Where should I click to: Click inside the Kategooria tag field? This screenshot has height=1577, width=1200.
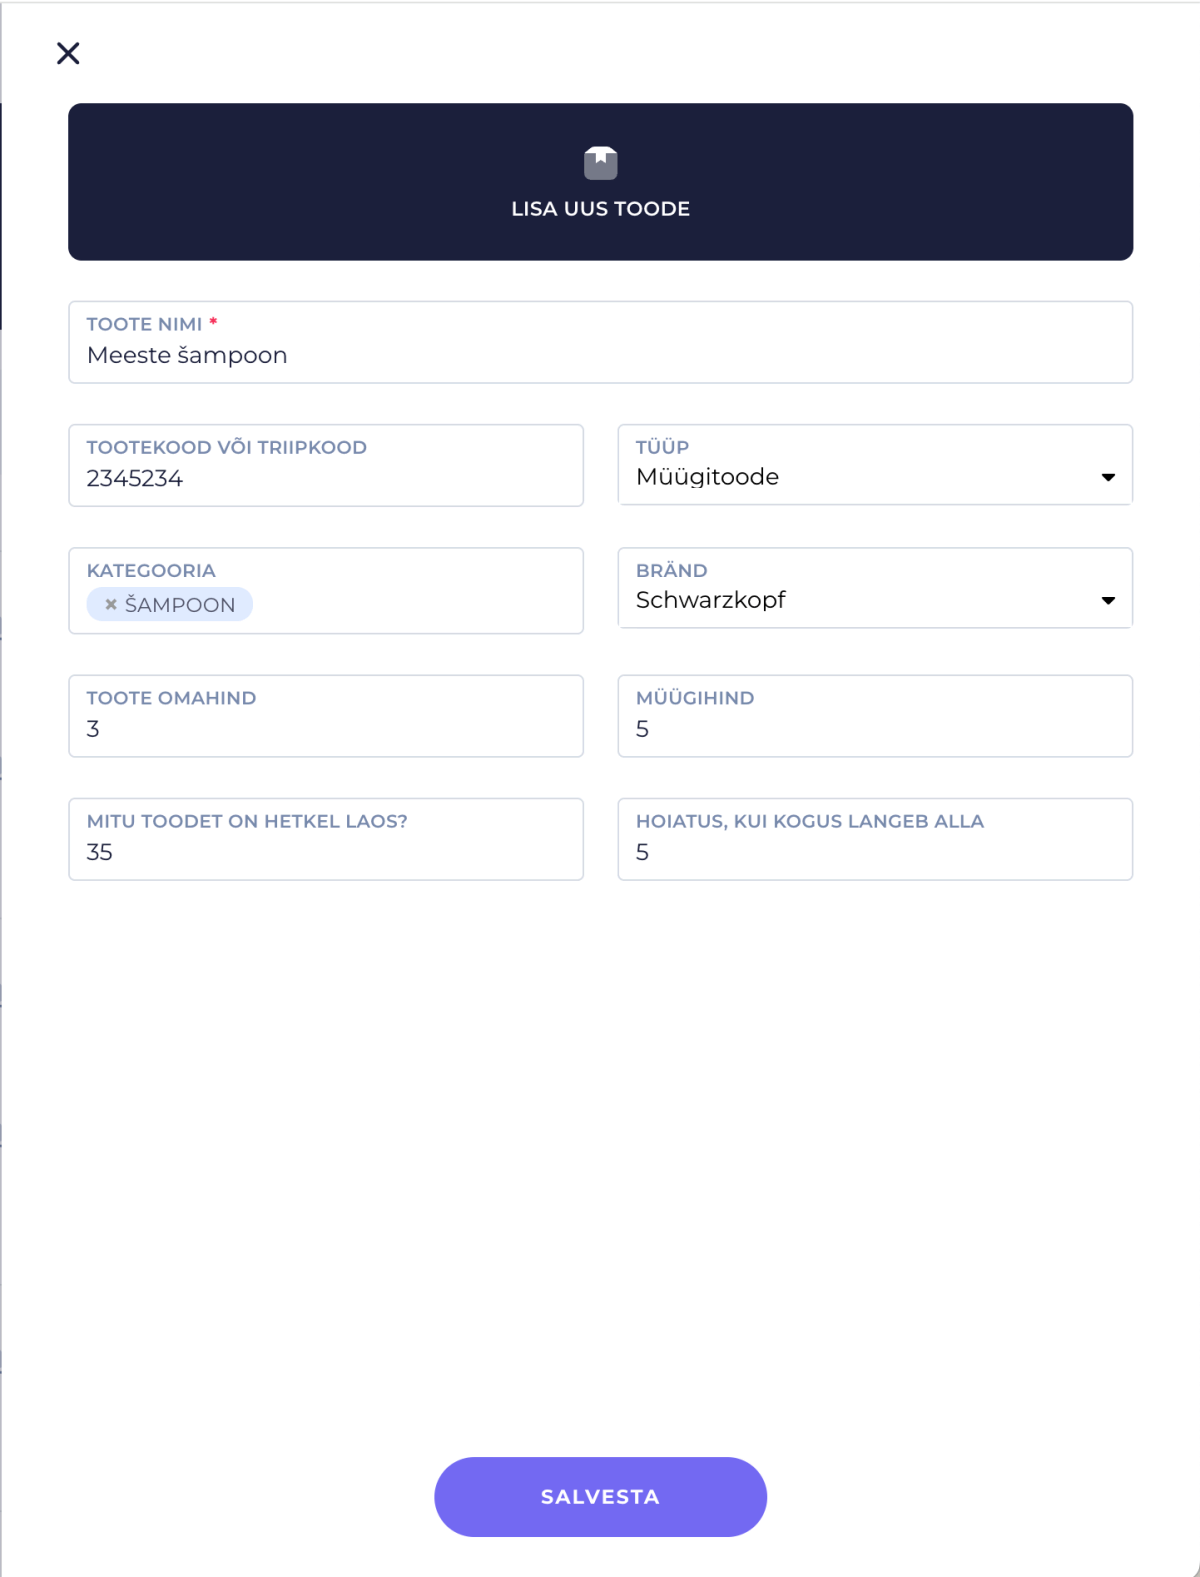pos(326,591)
